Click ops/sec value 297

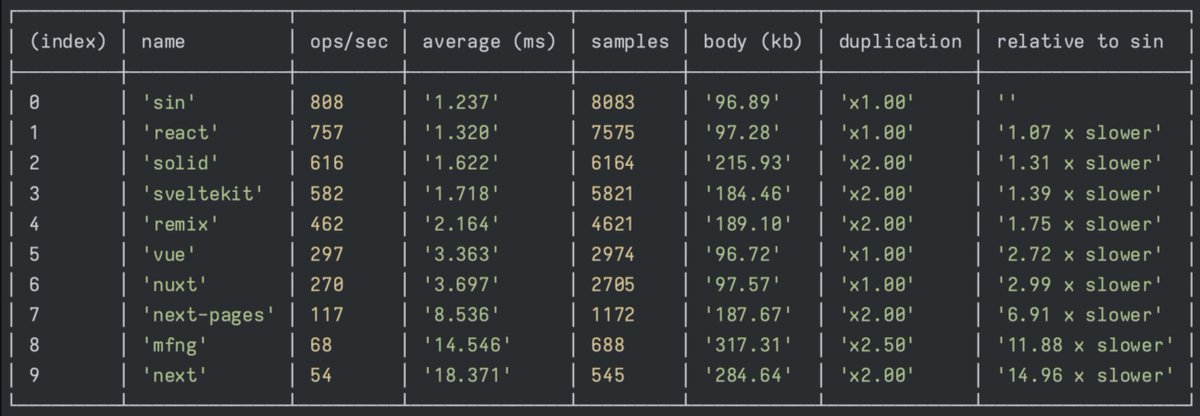pos(327,253)
